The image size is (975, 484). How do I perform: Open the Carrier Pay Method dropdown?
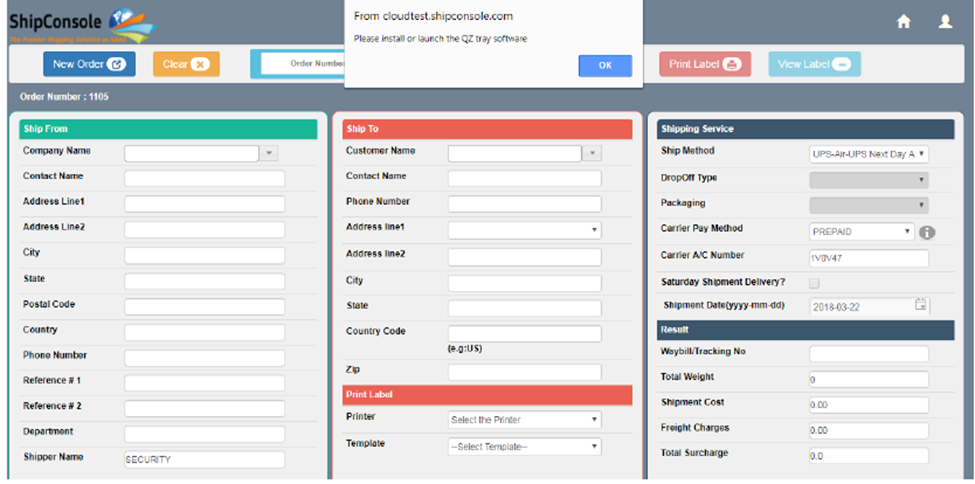[862, 231]
